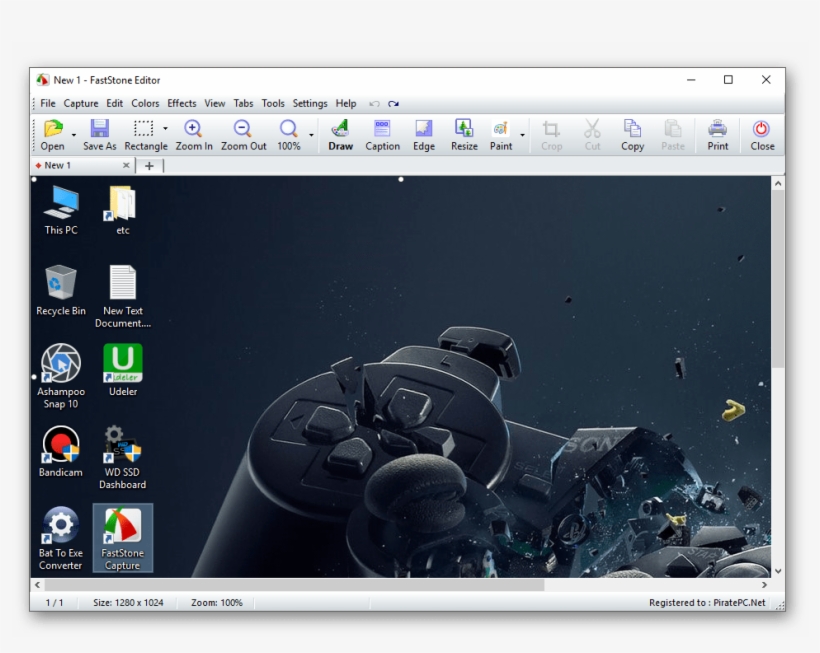This screenshot has height=653, width=820.
Task: Close the New 1 tab
Action: point(126,165)
